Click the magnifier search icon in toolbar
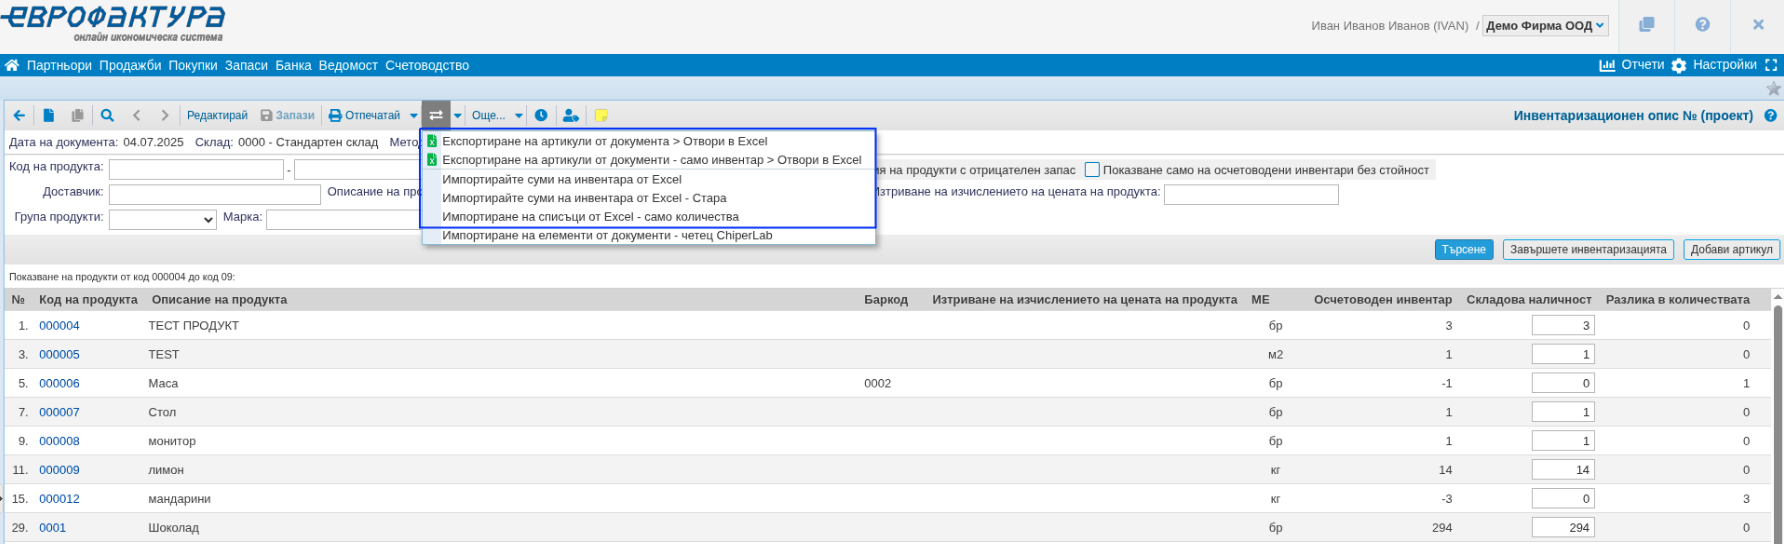 pyautogui.click(x=107, y=115)
